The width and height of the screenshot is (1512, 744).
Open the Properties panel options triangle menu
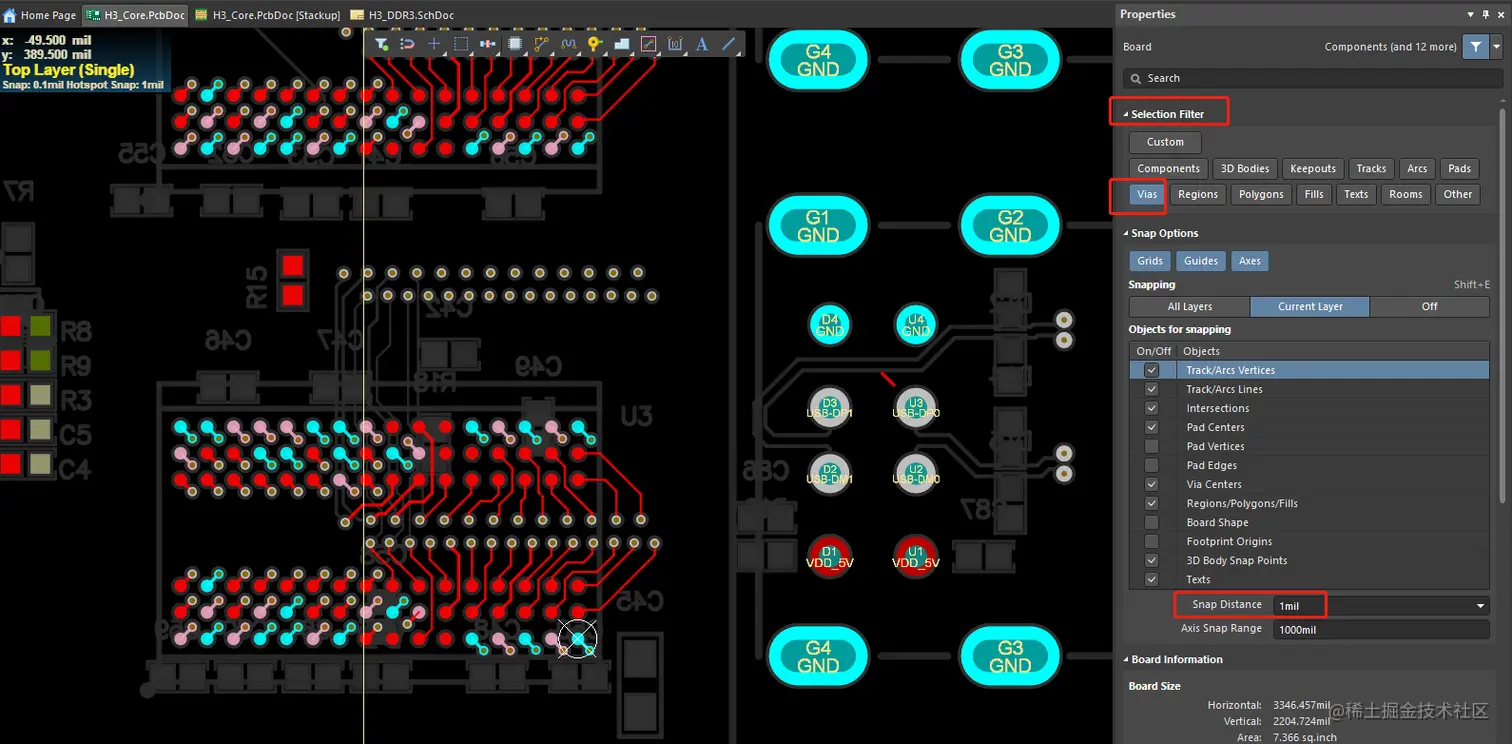point(1471,14)
